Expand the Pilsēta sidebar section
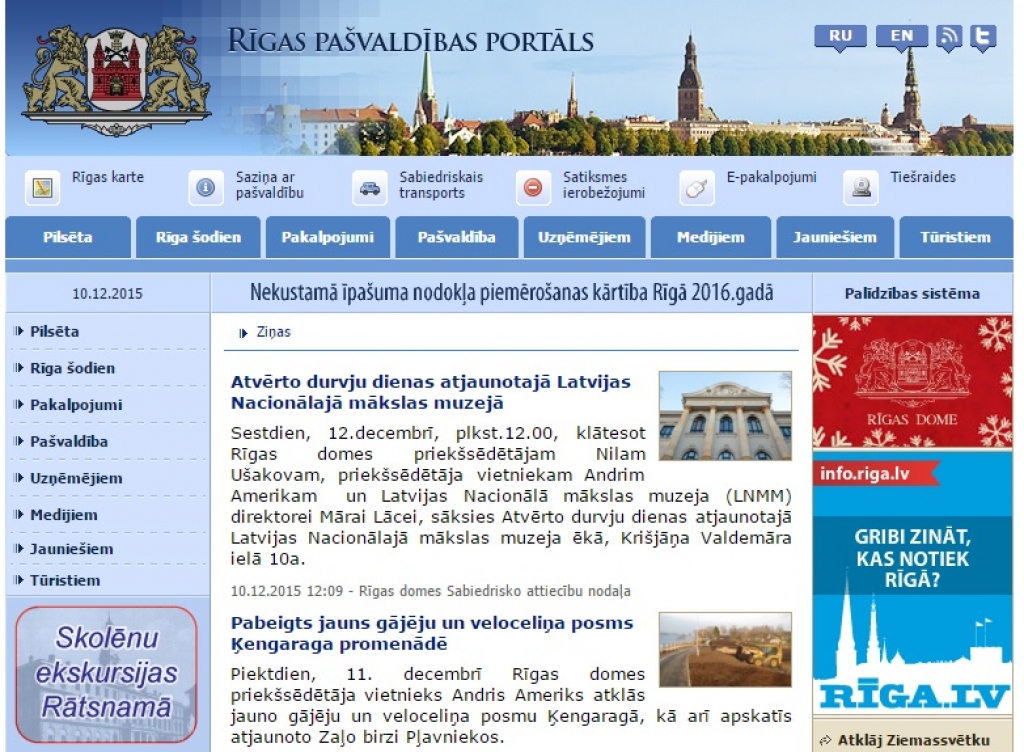The height and width of the screenshot is (752, 1024). coord(52,331)
